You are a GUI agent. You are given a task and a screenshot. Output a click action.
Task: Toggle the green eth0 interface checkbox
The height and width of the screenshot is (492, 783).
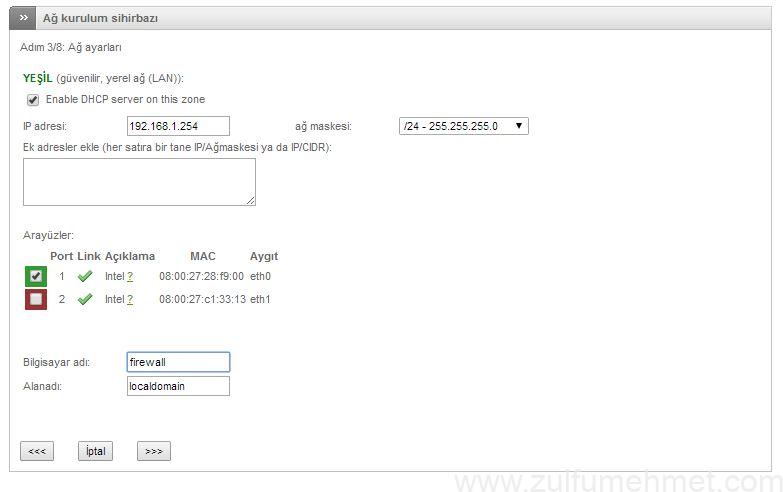coord(36,276)
